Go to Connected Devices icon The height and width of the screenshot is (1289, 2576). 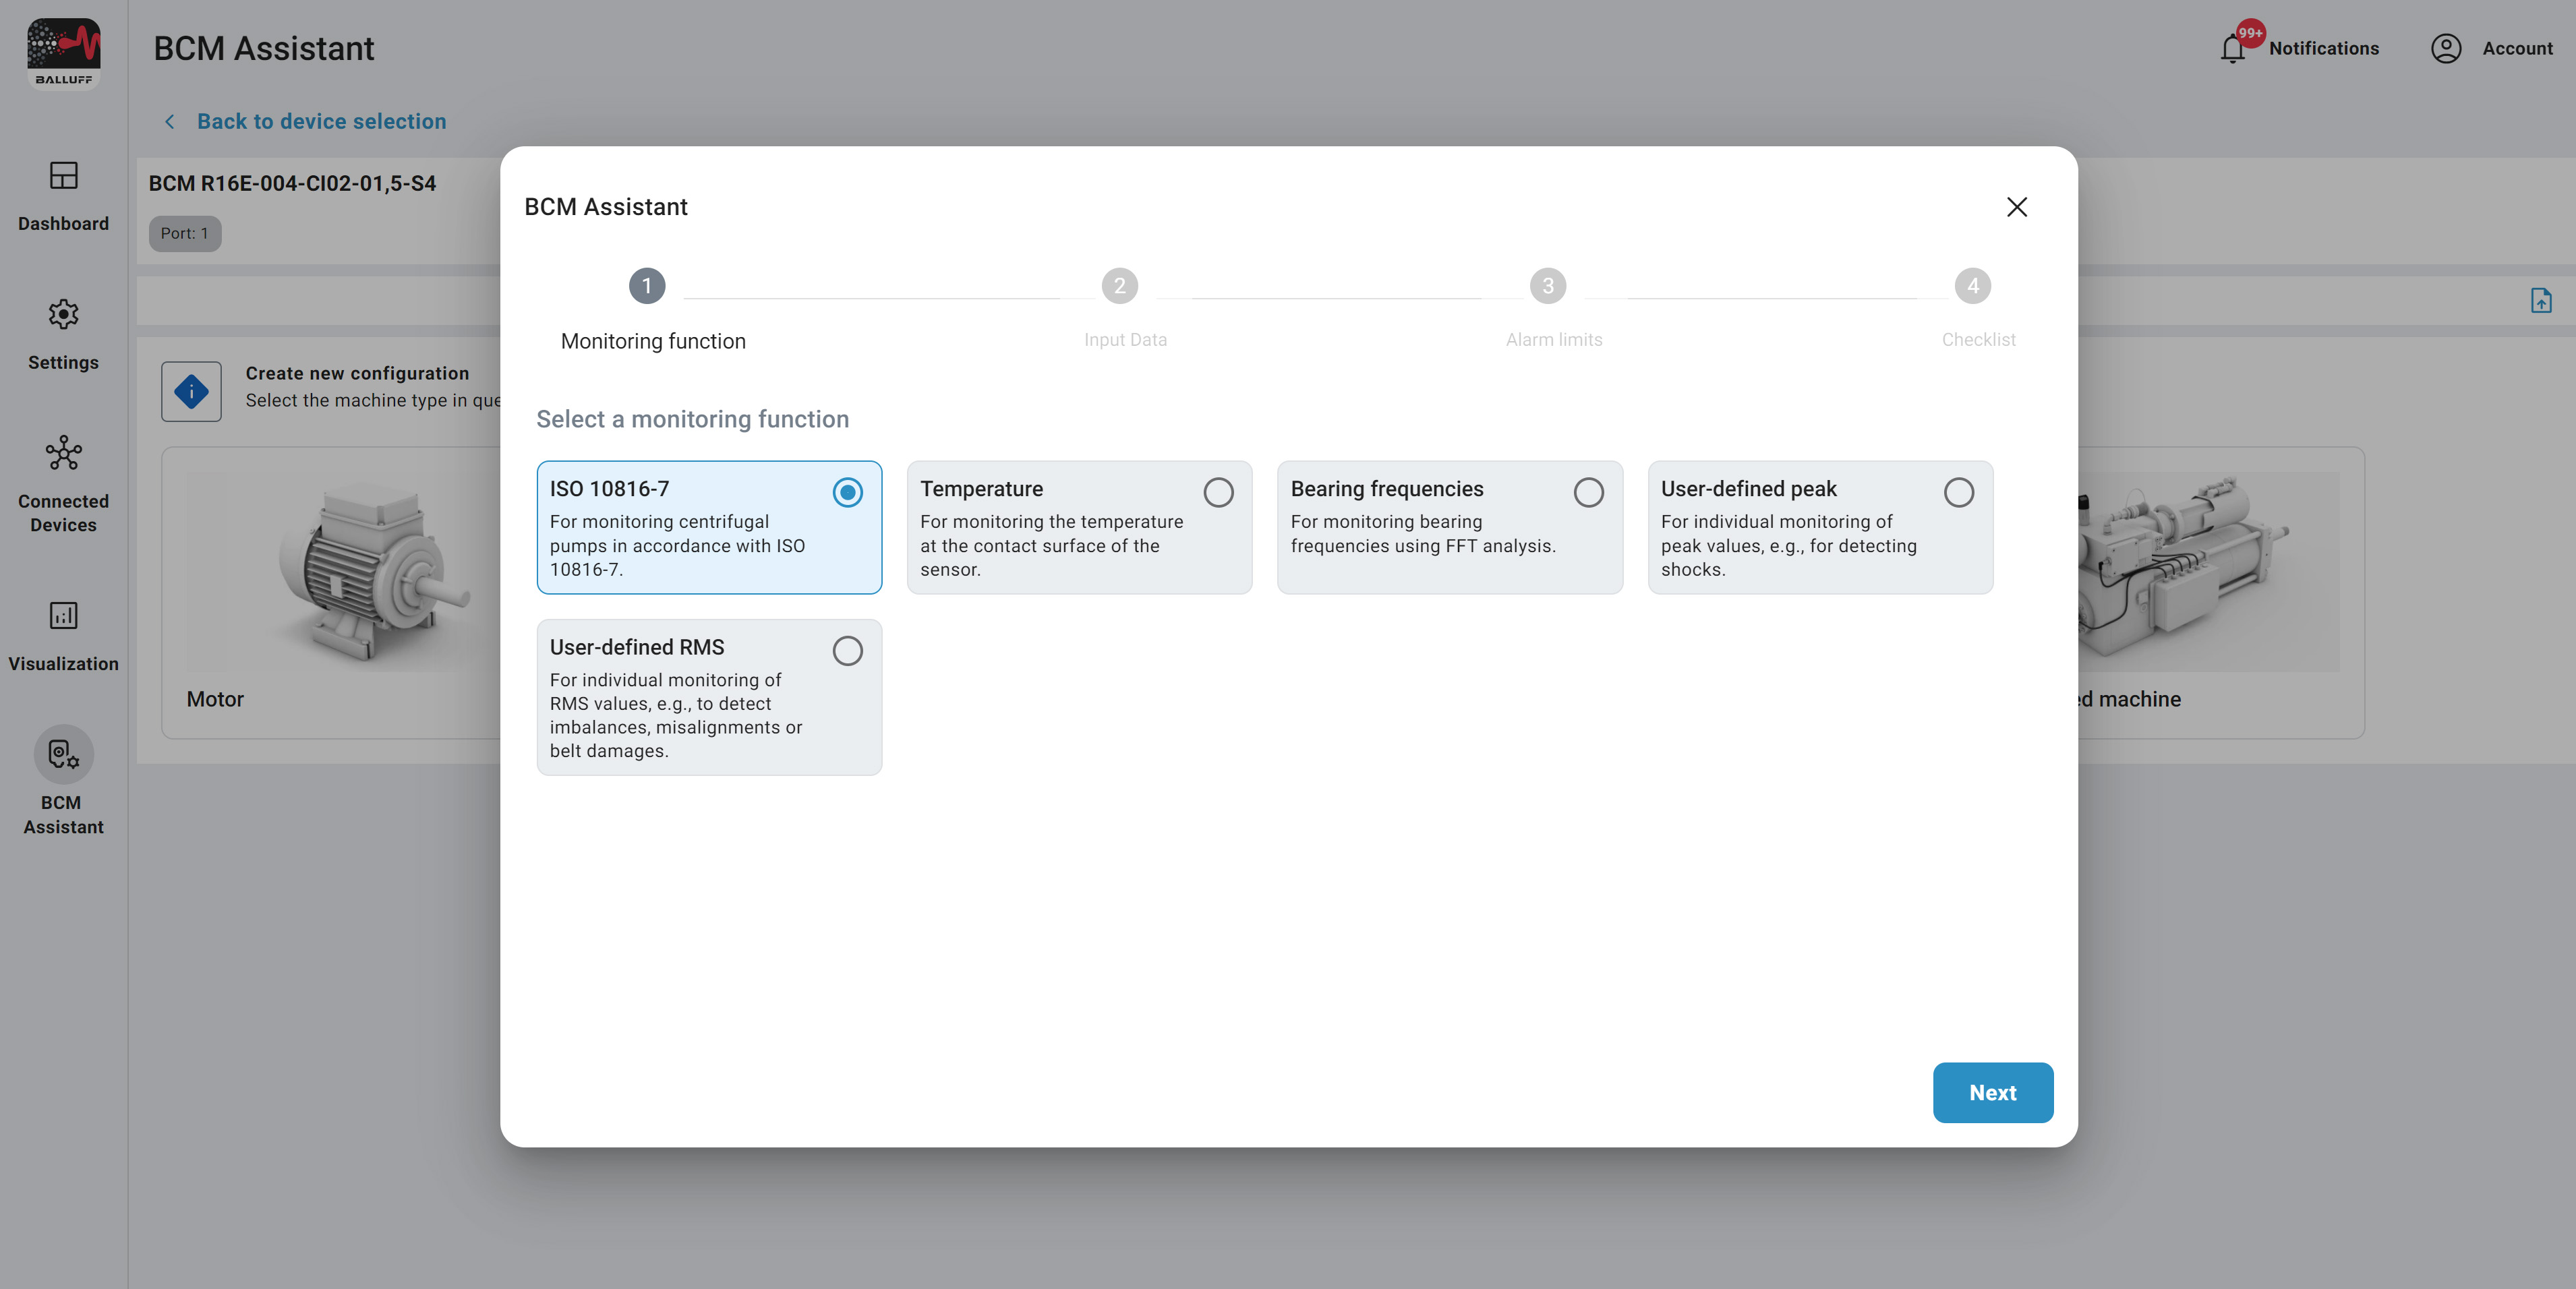tap(63, 453)
